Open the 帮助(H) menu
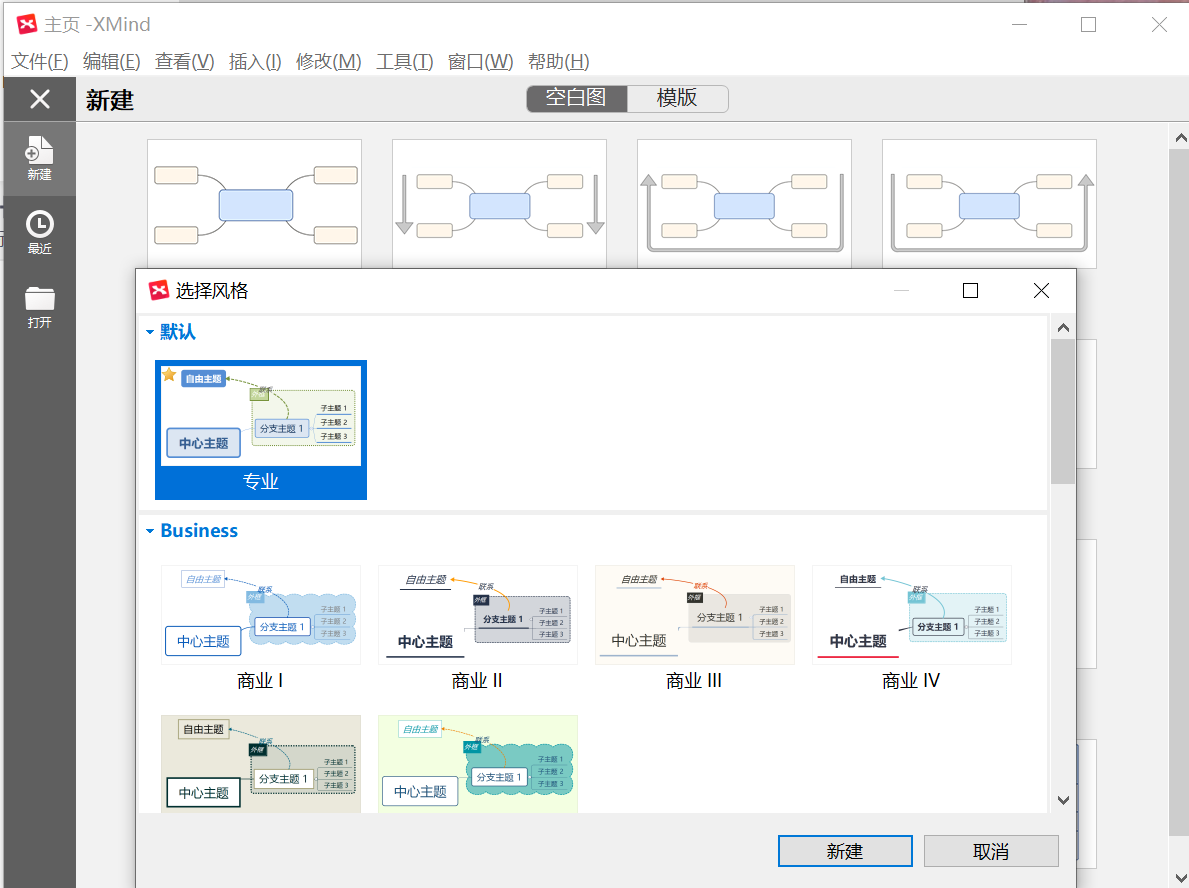Image resolution: width=1189 pixels, height=888 pixels. pyautogui.click(x=558, y=61)
